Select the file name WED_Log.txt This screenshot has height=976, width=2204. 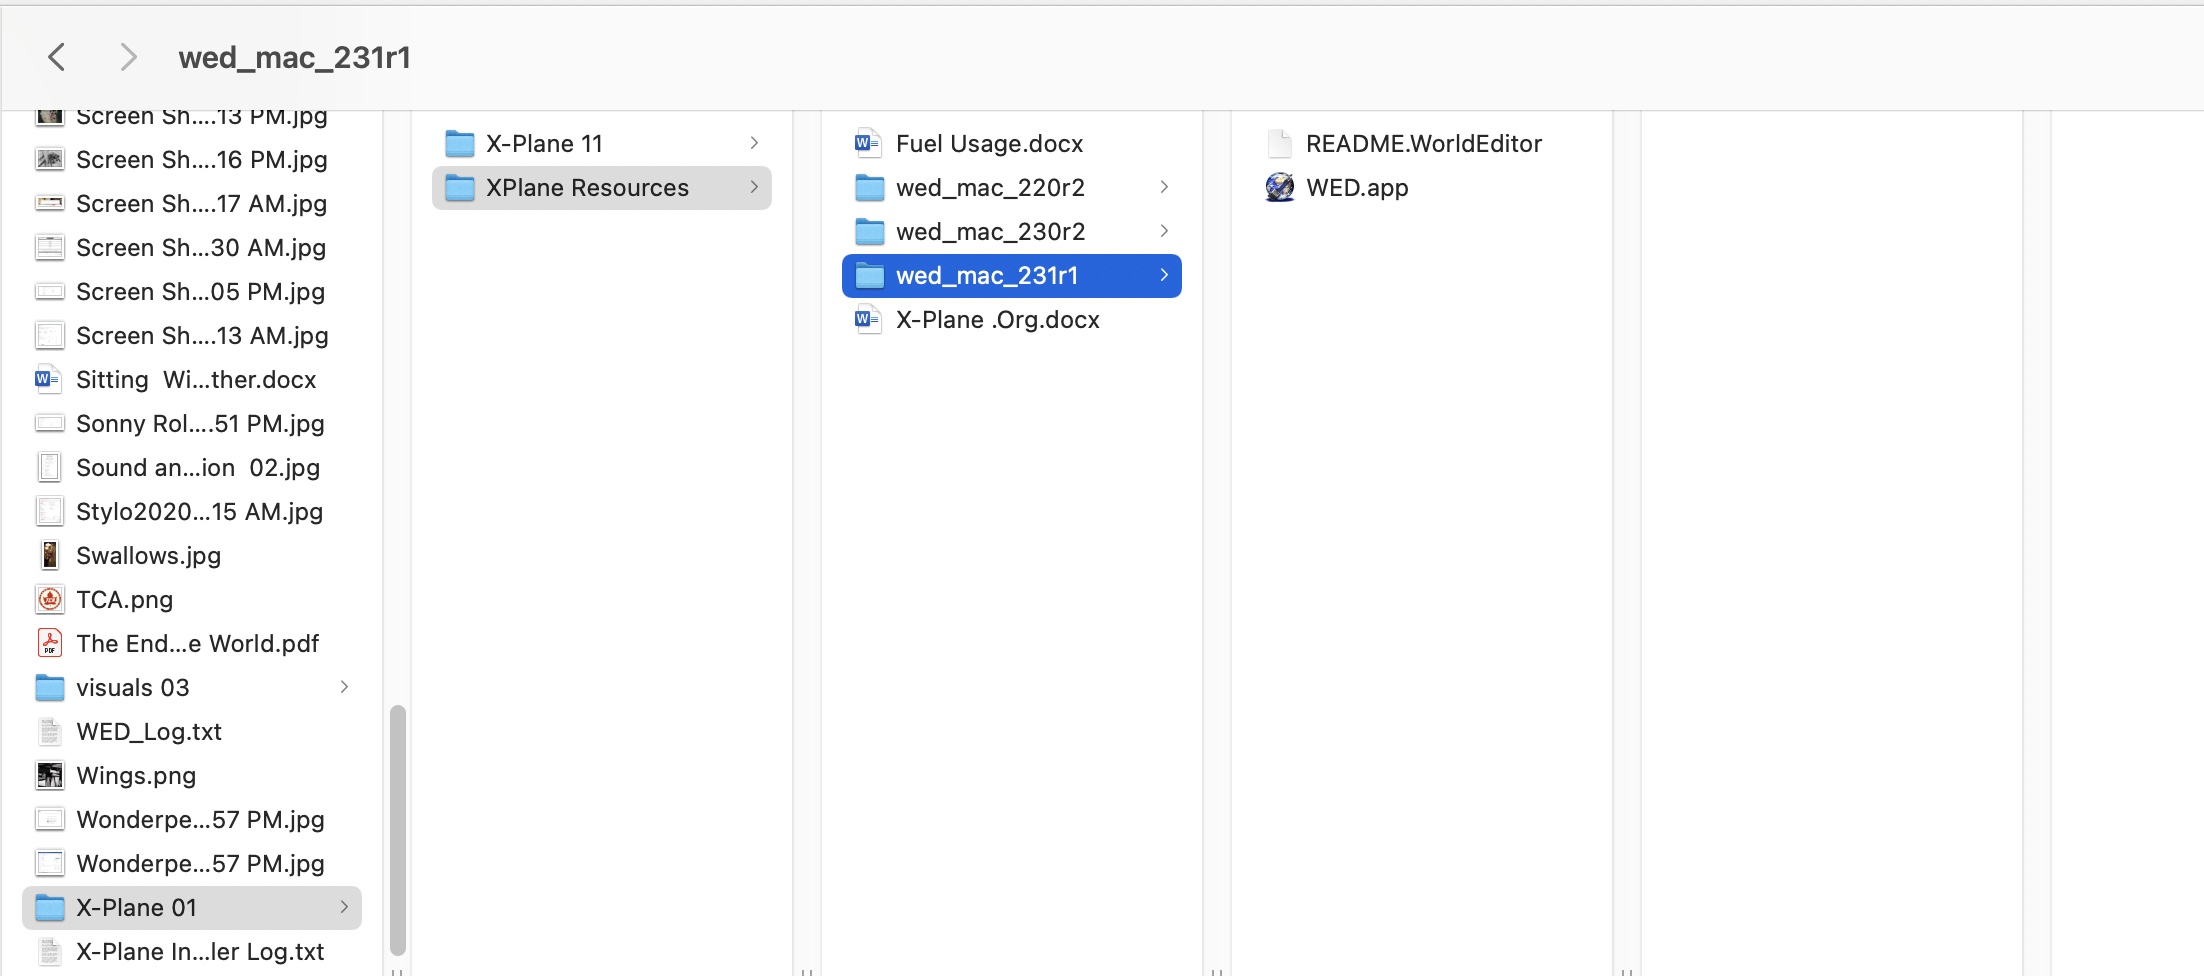tap(149, 731)
